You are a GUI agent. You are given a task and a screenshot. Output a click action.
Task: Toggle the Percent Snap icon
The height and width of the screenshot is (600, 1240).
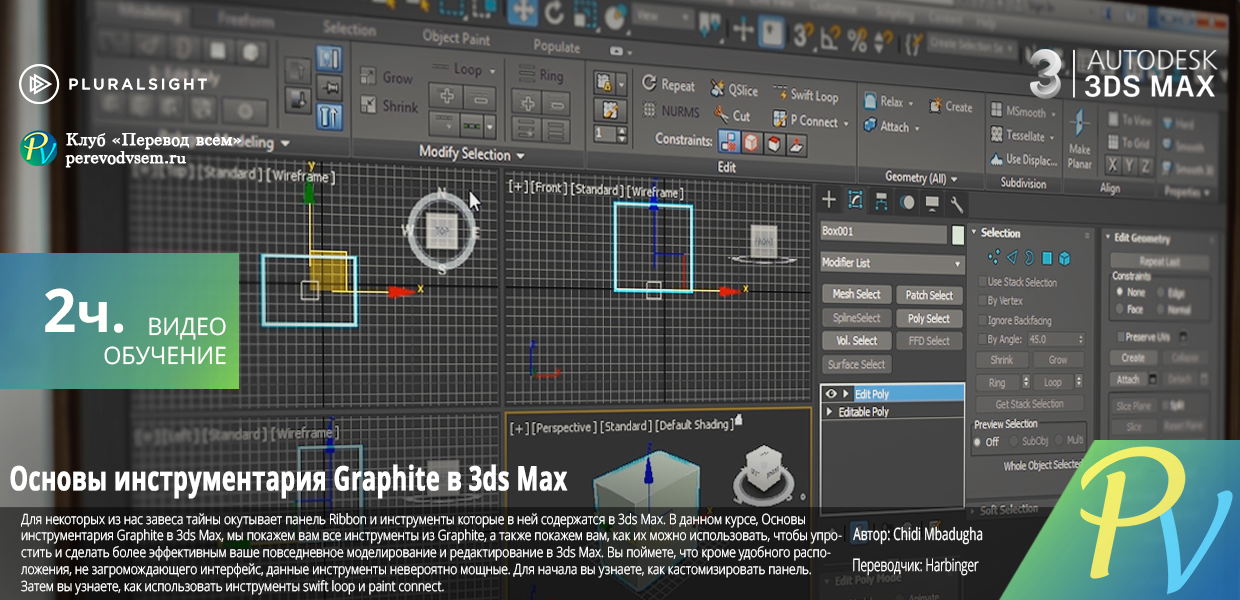pyautogui.click(x=857, y=38)
